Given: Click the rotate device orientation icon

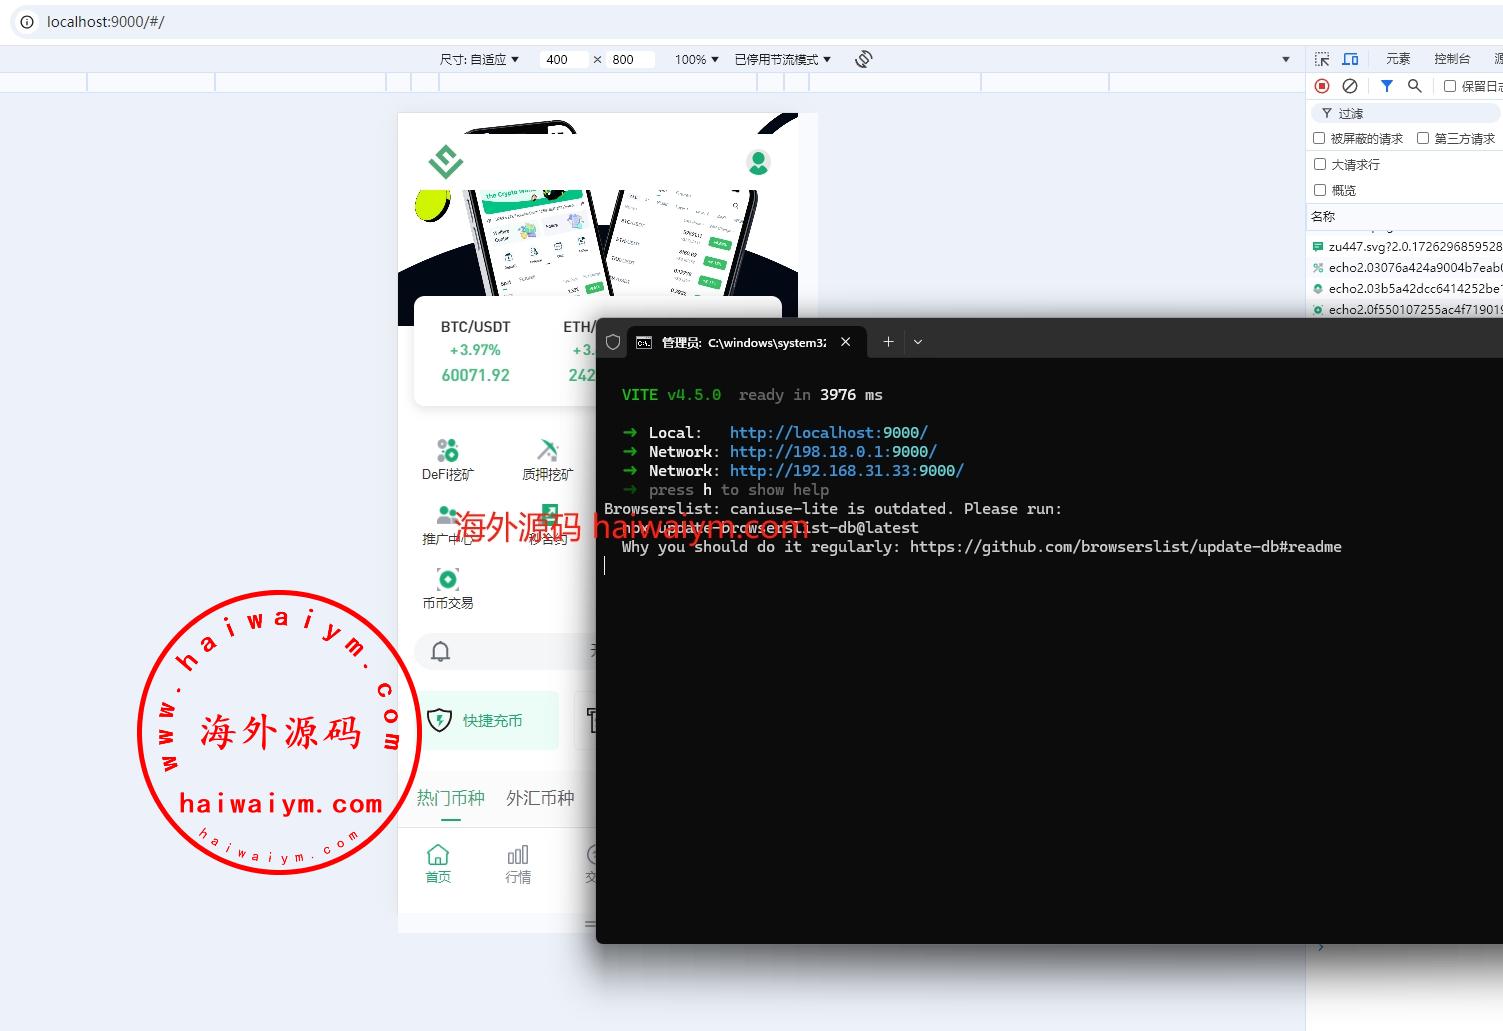Looking at the screenshot, I should point(864,59).
